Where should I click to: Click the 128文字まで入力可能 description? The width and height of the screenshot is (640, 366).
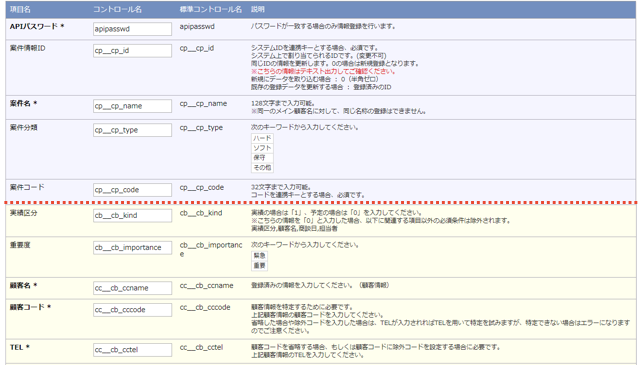[x=283, y=104]
